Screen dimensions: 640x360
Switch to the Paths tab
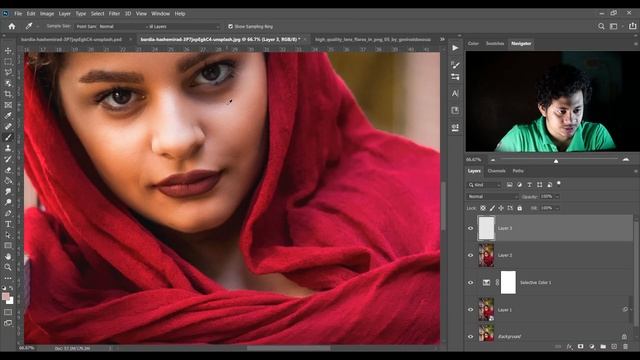click(518, 171)
